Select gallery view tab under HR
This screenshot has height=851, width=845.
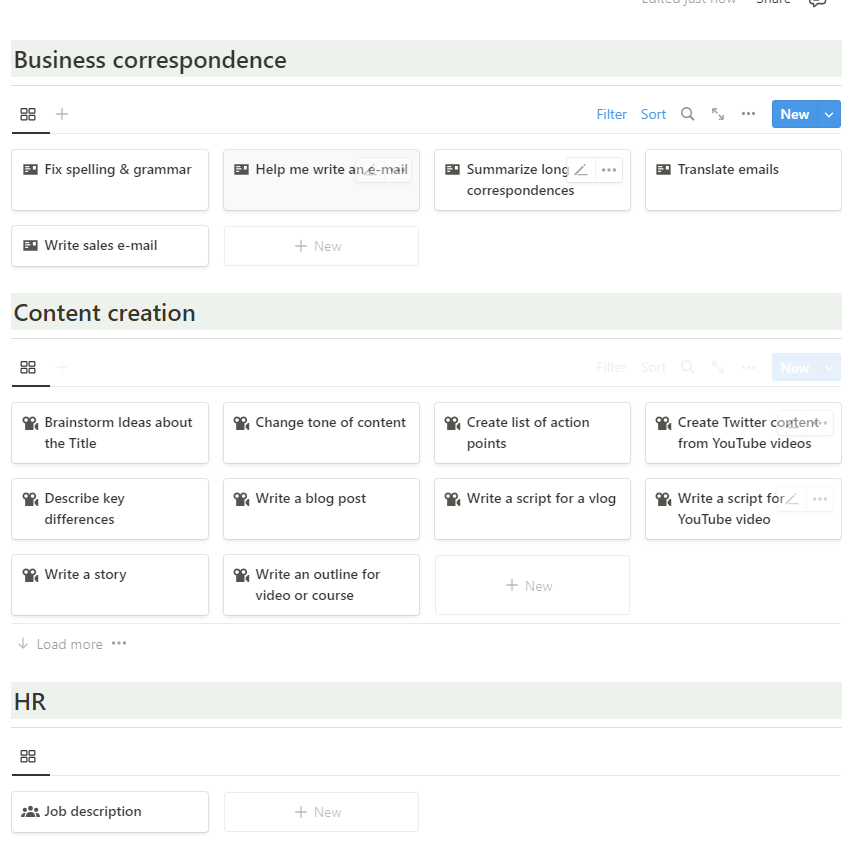[28, 756]
